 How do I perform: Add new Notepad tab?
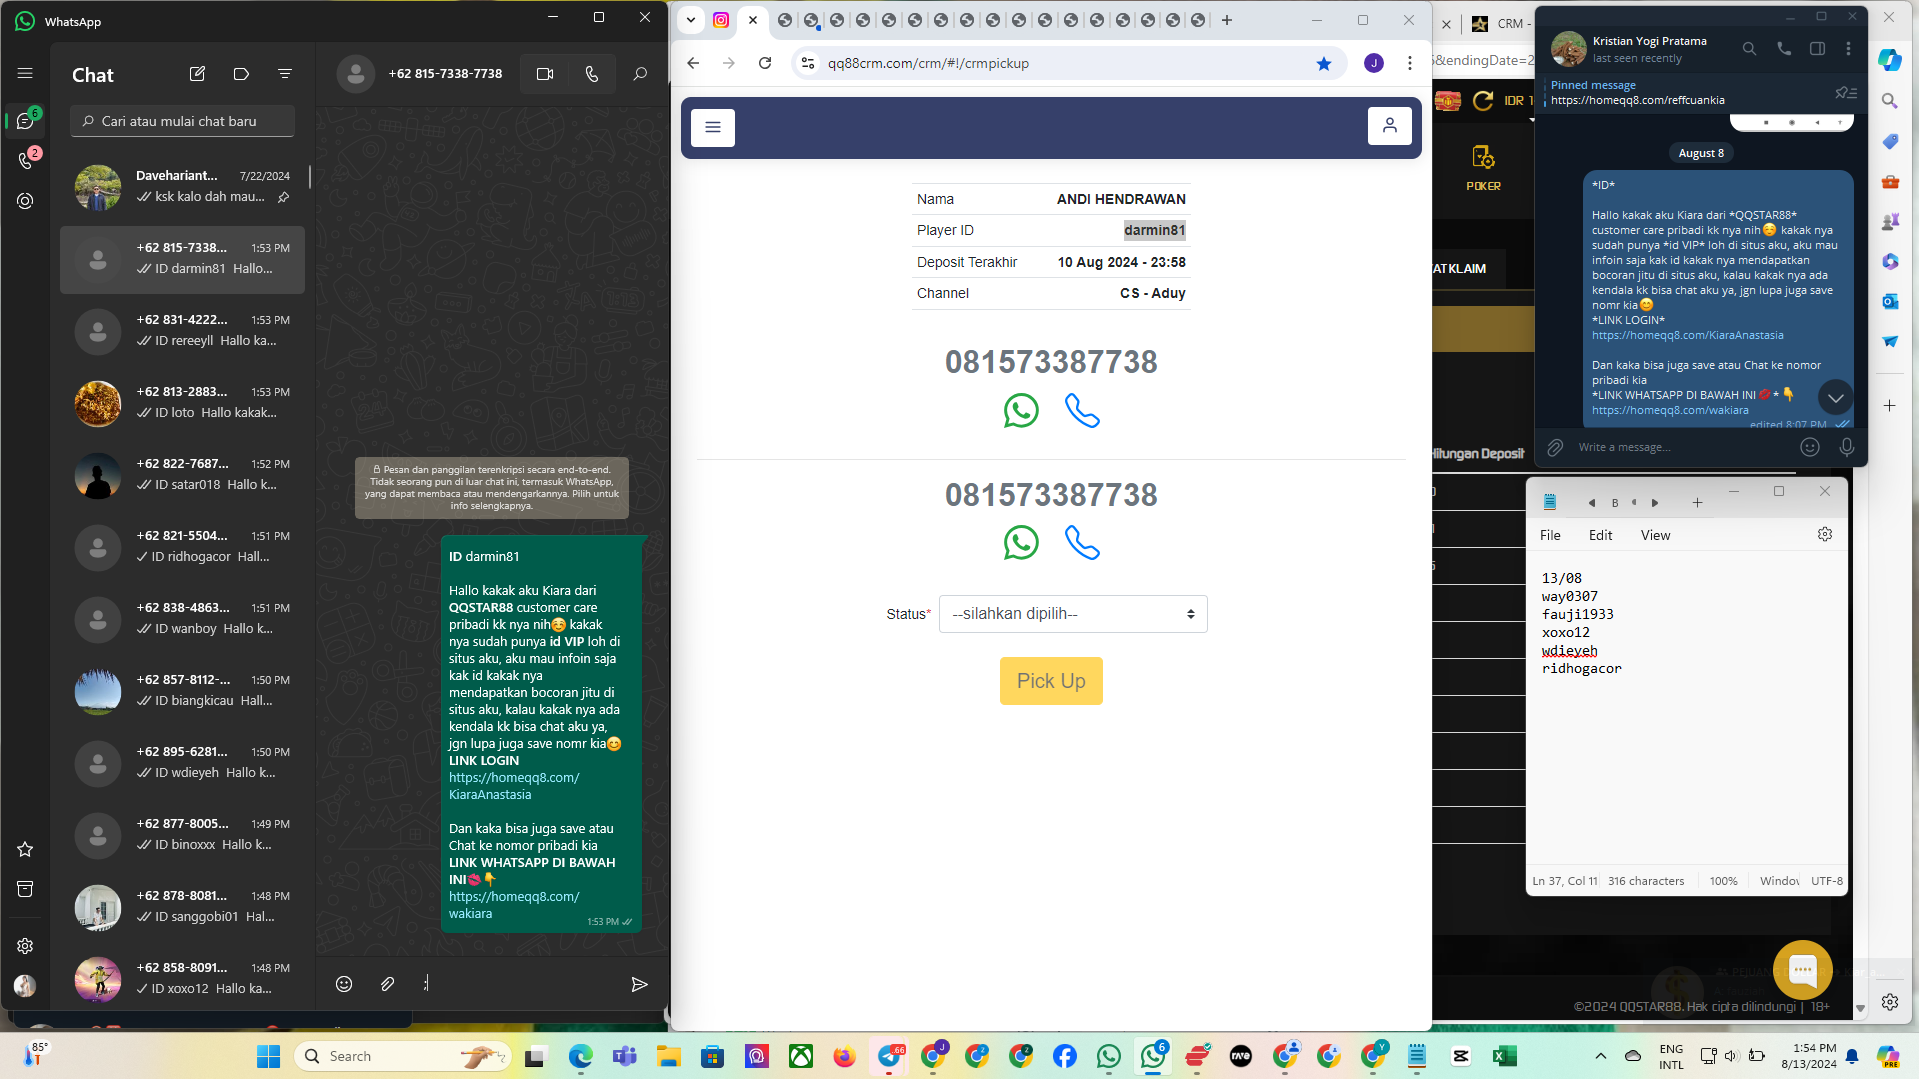tap(1697, 502)
